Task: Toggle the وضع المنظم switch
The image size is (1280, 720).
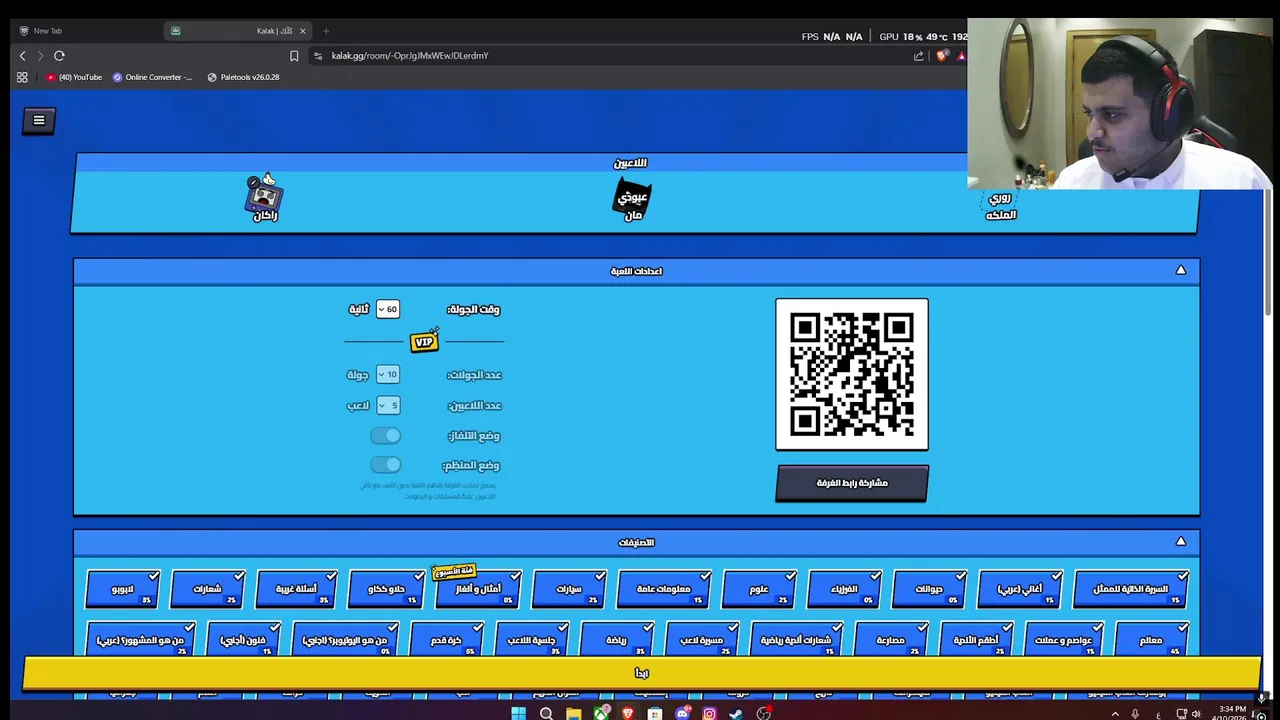Action: coord(385,465)
